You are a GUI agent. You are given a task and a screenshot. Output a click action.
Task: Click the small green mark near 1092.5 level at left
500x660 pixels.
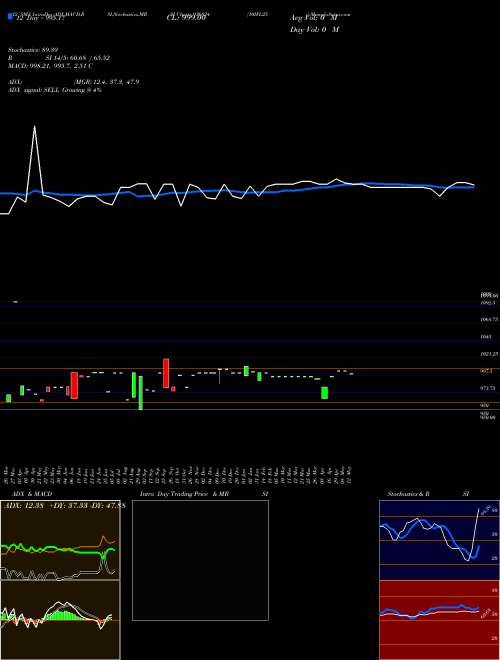coord(15,302)
